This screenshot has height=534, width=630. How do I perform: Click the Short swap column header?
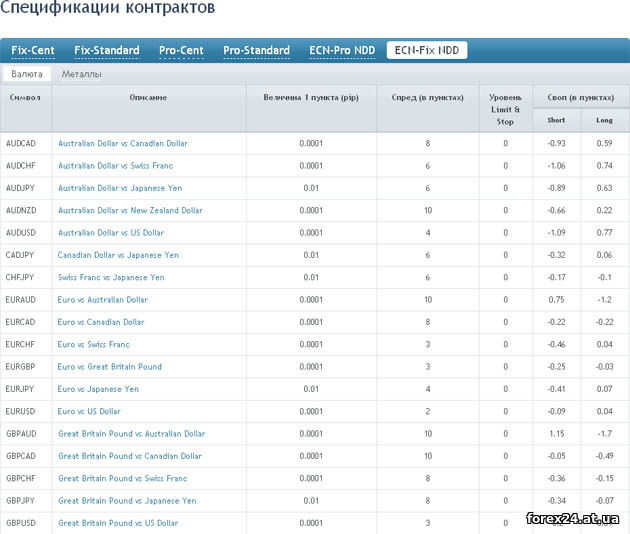[556, 120]
